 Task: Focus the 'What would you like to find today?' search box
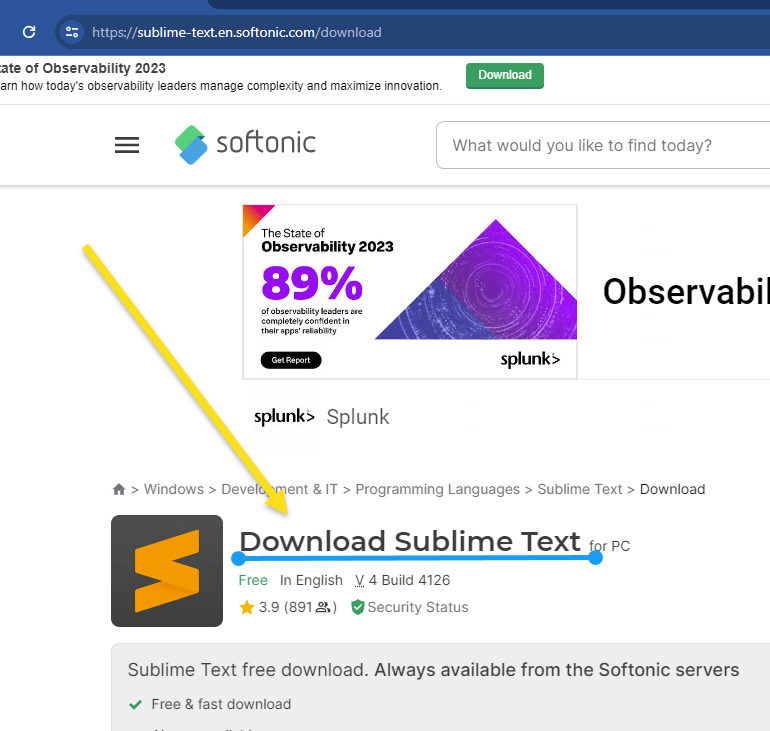[603, 145]
